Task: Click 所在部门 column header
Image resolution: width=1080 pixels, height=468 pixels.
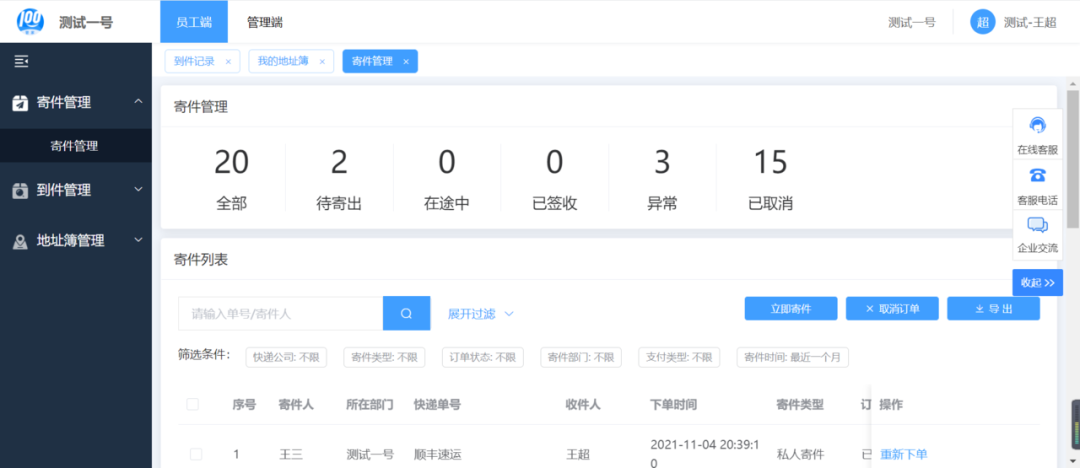Action: tap(370, 405)
